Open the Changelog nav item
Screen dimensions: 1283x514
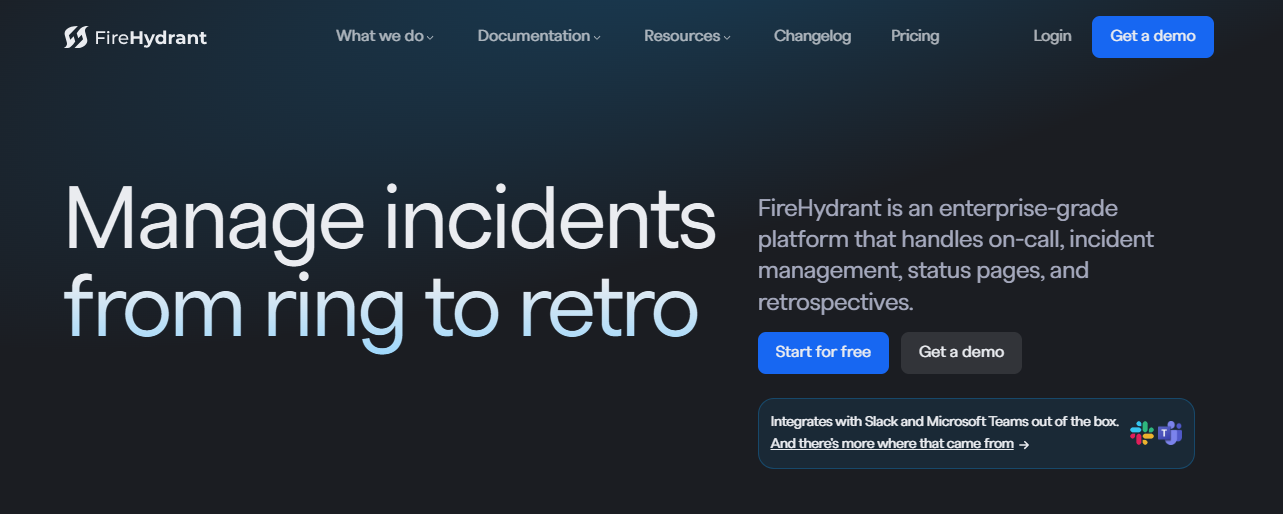812,36
